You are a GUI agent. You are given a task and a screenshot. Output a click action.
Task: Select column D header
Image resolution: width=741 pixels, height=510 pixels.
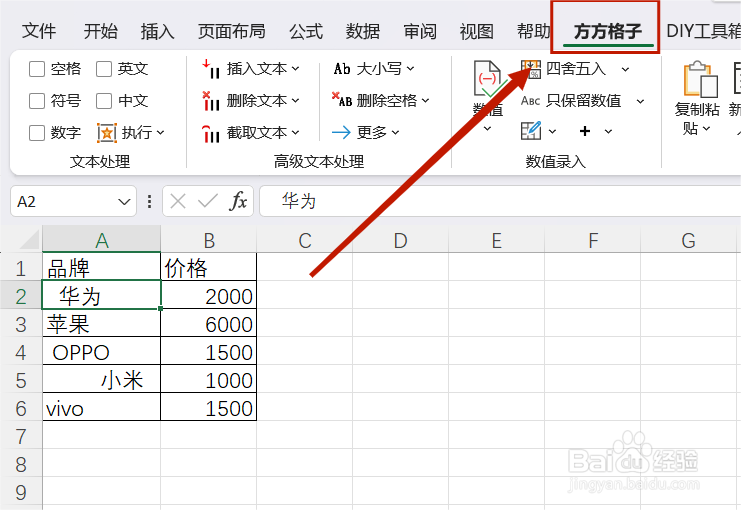tap(400, 240)
